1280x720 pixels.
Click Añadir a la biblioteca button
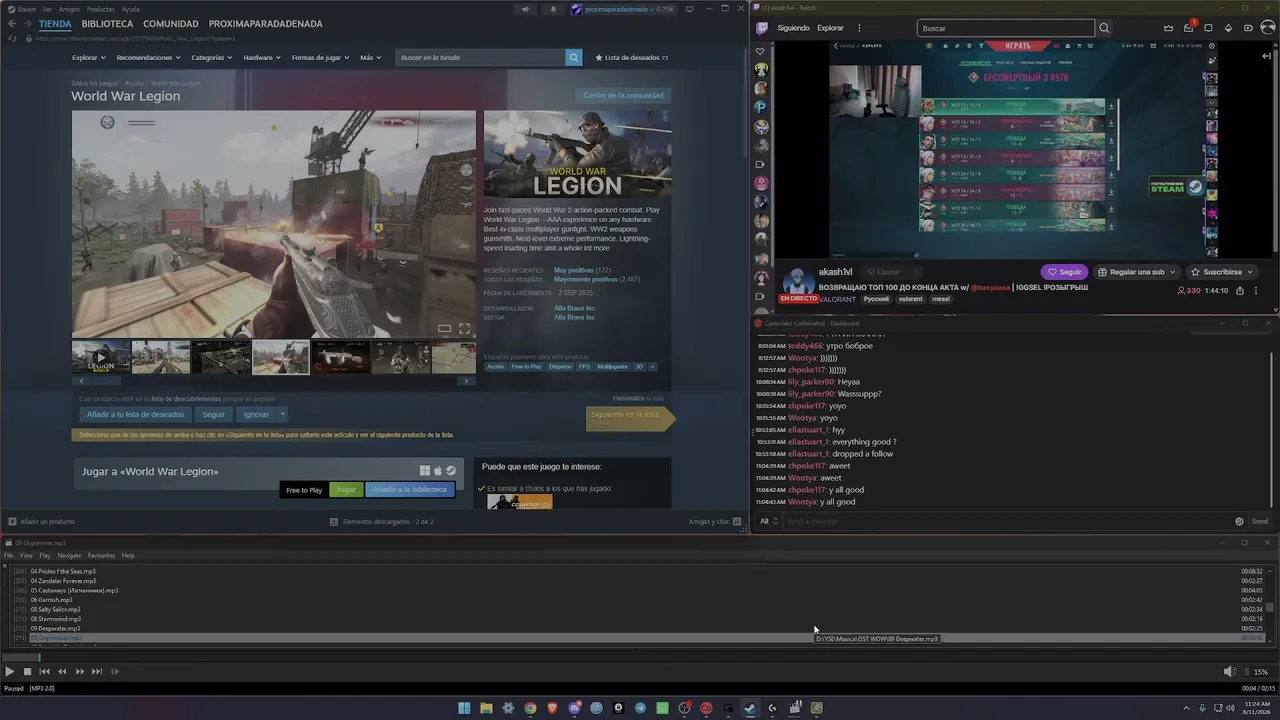coord(410,490)
